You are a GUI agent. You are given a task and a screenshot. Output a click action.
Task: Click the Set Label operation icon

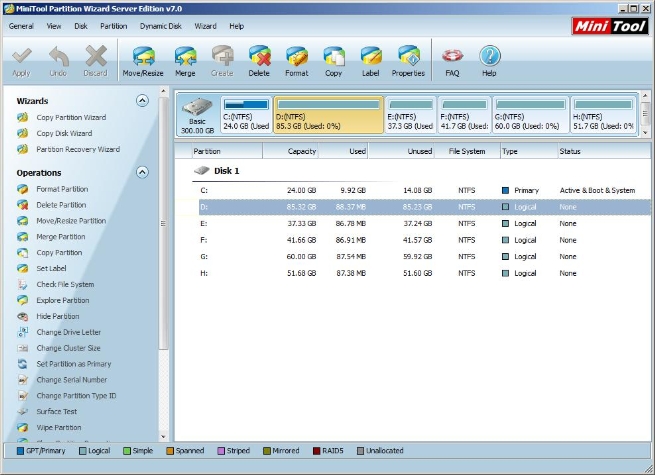pyautogui.click(x=23, y=269)
